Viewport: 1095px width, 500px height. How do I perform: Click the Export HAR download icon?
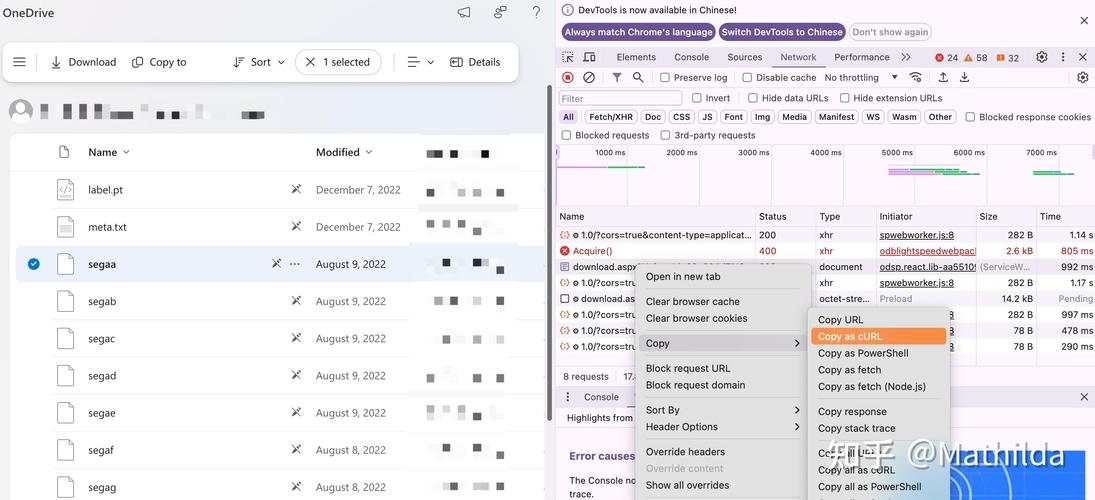click(x=964, y=78)
